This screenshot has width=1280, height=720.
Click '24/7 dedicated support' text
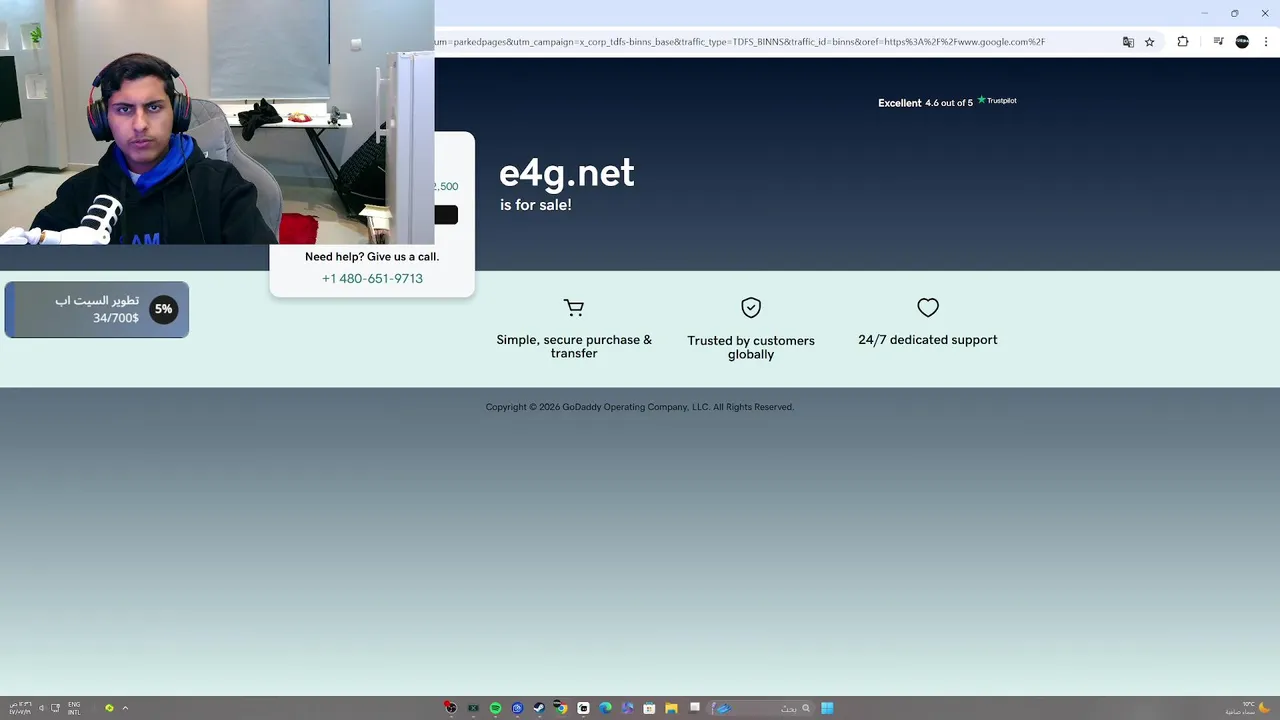coord(928,340)
